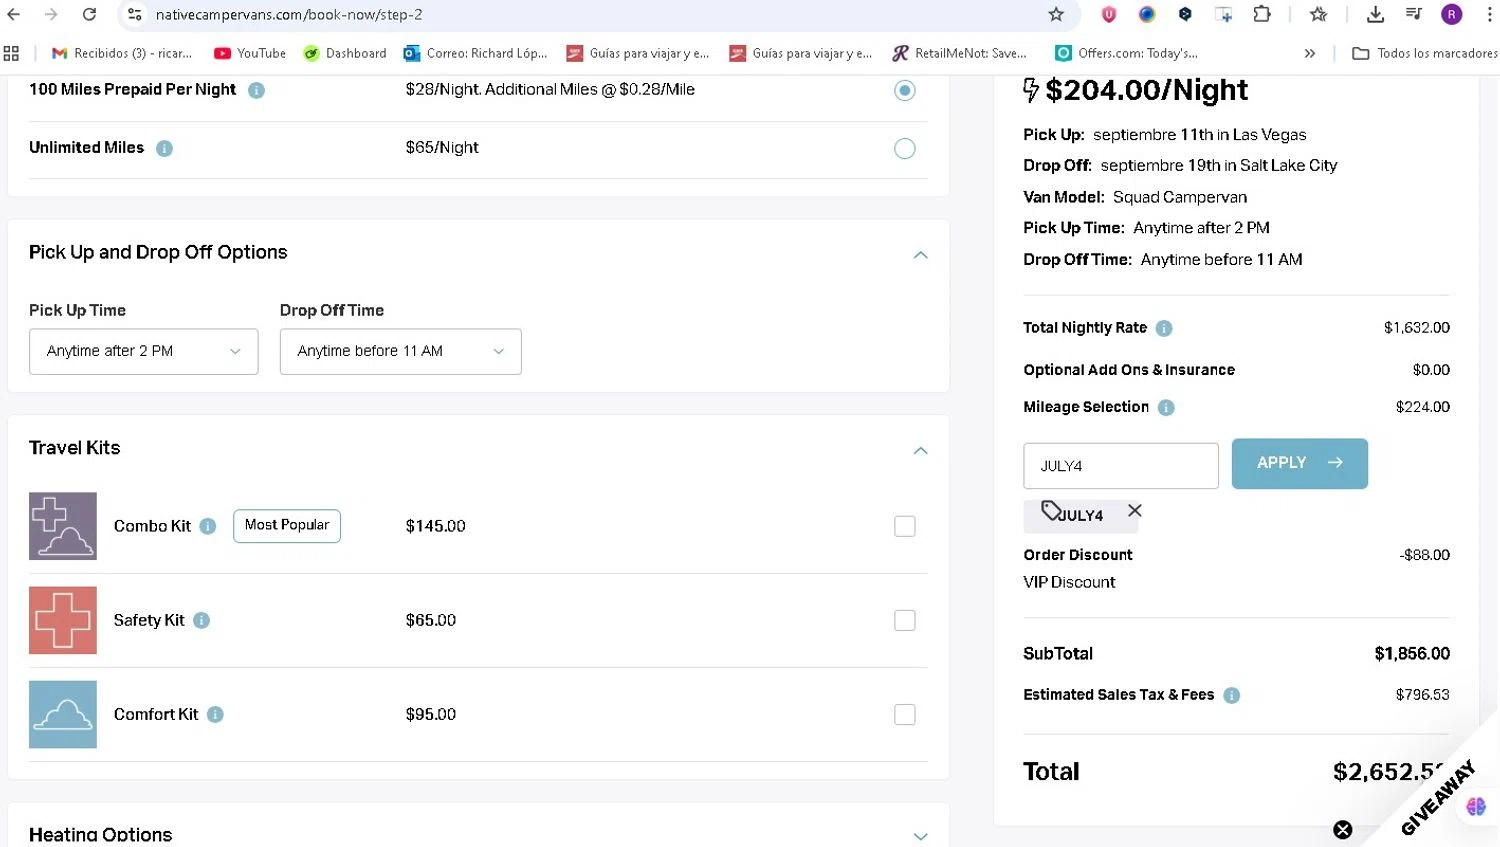Show more bookmarks with the double chevron
Screen dimensions: 1500x847
1310,53
